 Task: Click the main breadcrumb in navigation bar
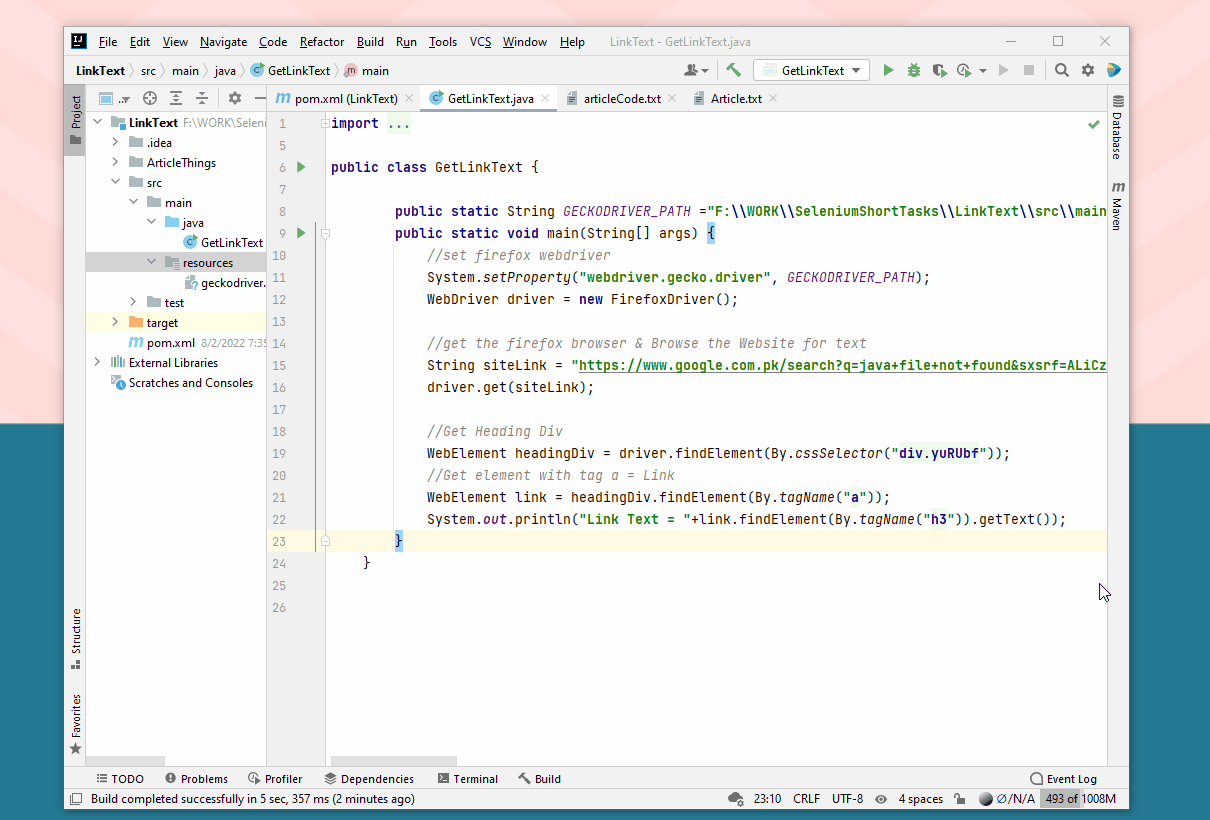(x=366, y=71)
